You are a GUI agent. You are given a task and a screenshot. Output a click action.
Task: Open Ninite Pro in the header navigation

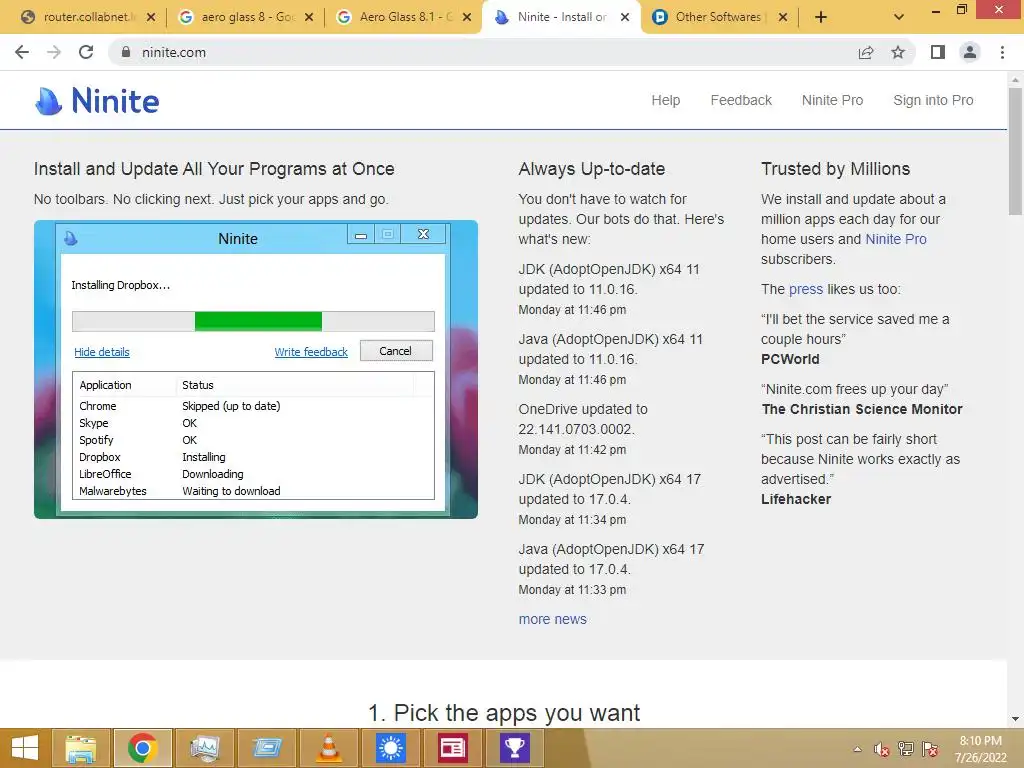click(x=832, y=101)
